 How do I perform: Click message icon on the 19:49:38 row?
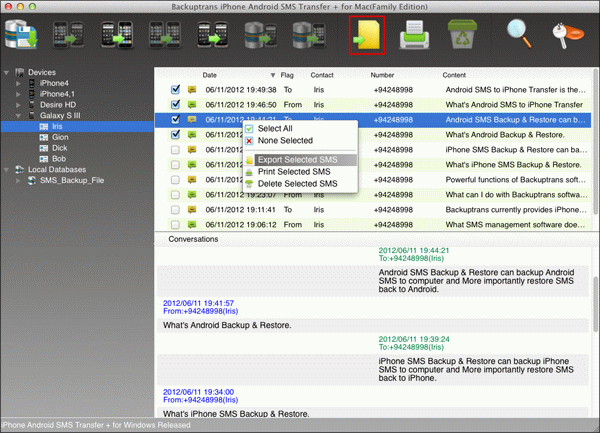click(192, 90)
